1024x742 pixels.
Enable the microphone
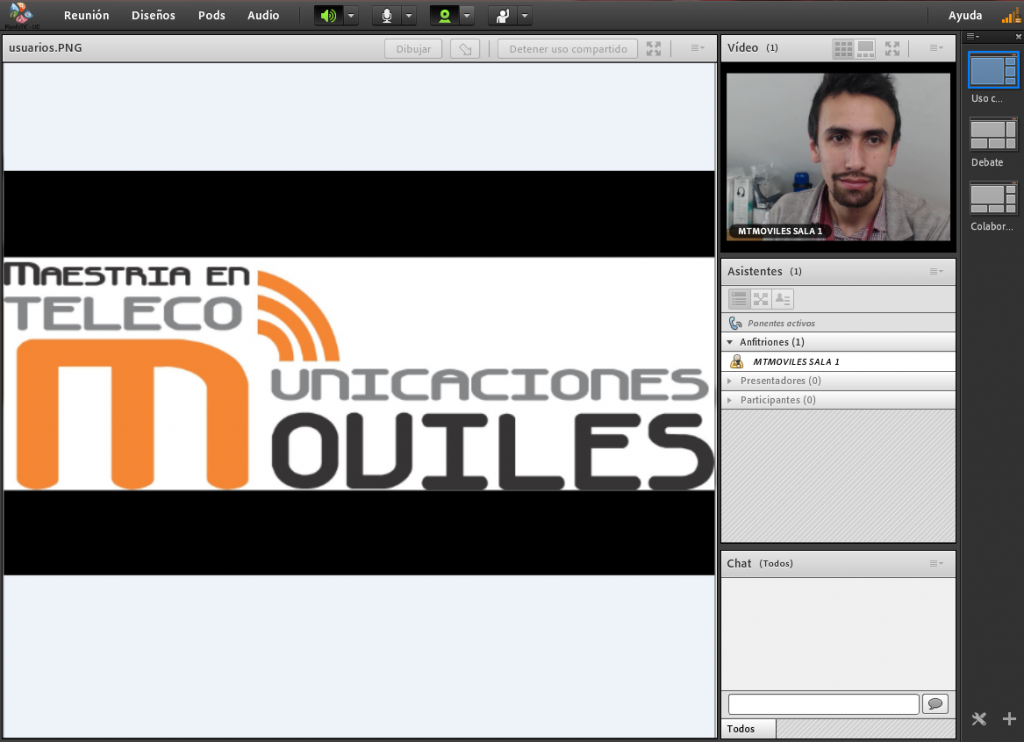coord(386,15)
